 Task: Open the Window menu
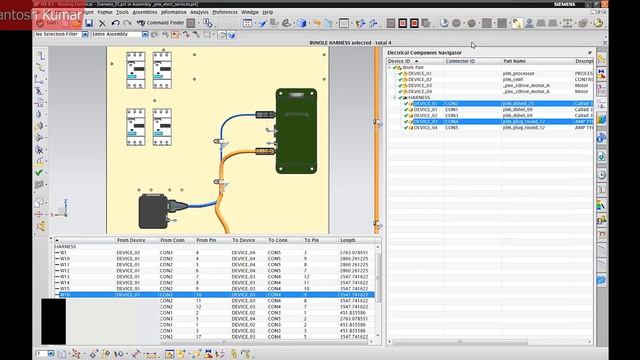coord(250,12)
